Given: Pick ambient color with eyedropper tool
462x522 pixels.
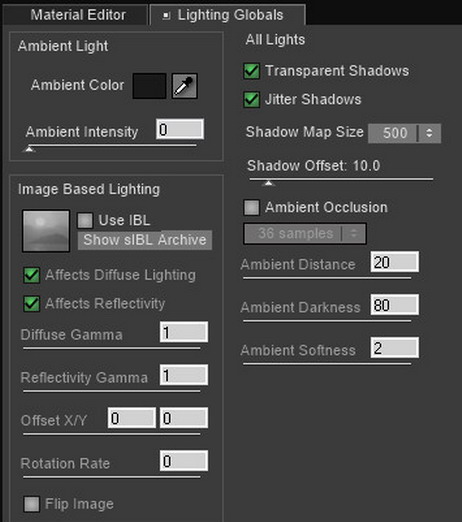Looking at the screenshot, I should pyautogui.click(x=184, y=86).
